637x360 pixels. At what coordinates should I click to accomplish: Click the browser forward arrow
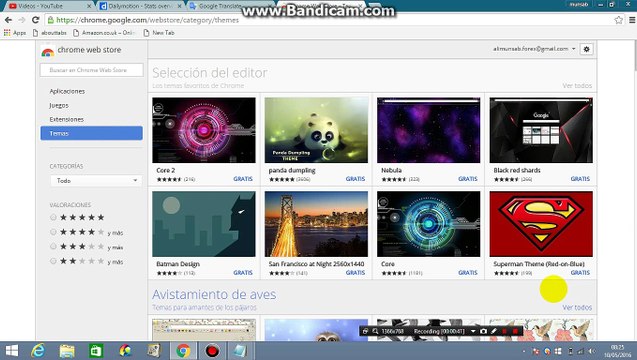click(22, 20)
